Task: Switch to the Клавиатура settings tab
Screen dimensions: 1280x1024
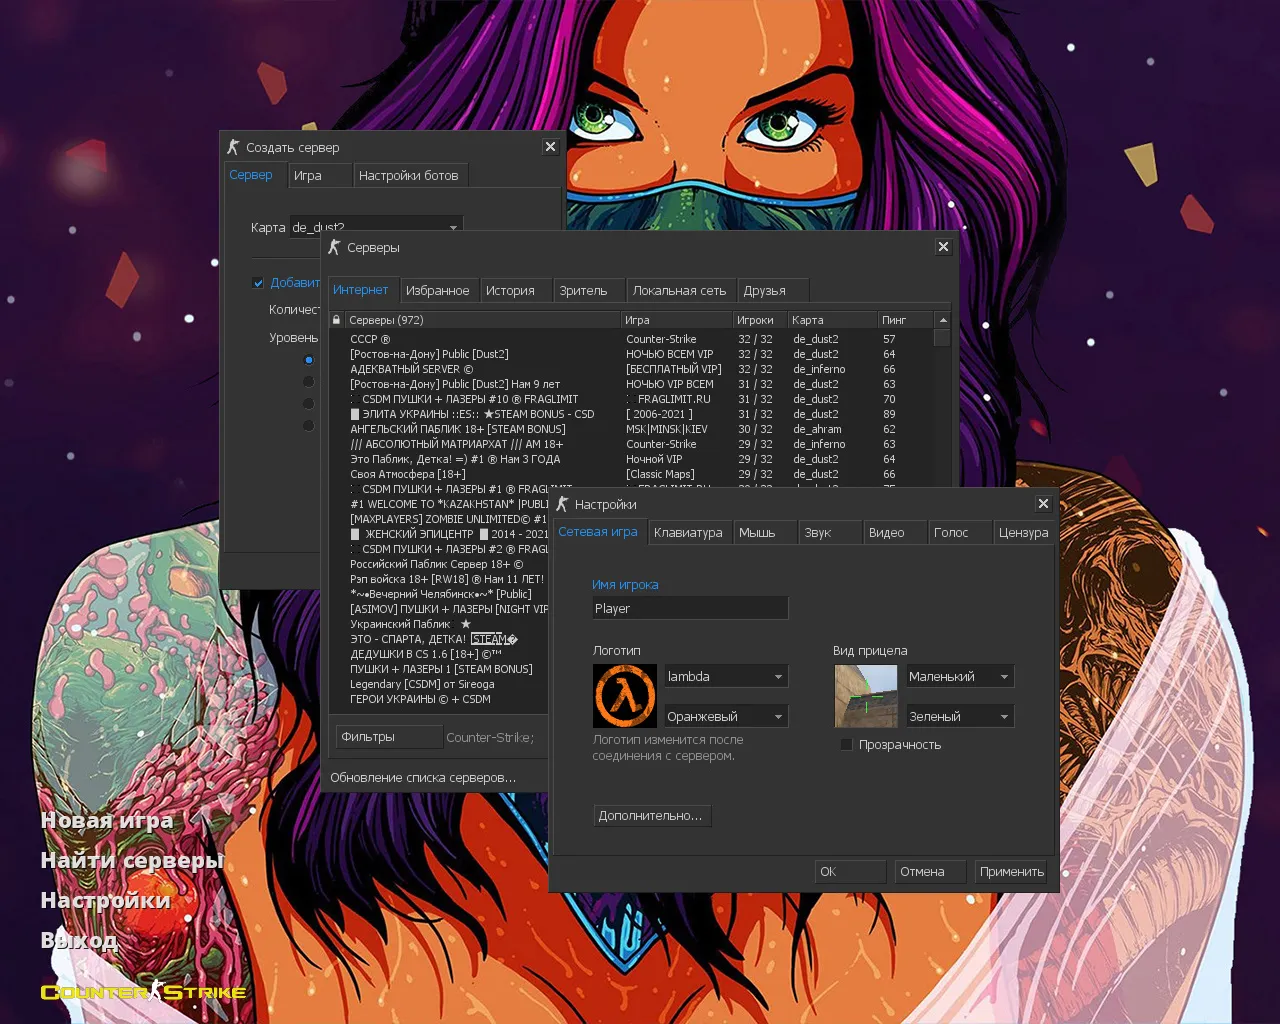Action: [688, 533]
